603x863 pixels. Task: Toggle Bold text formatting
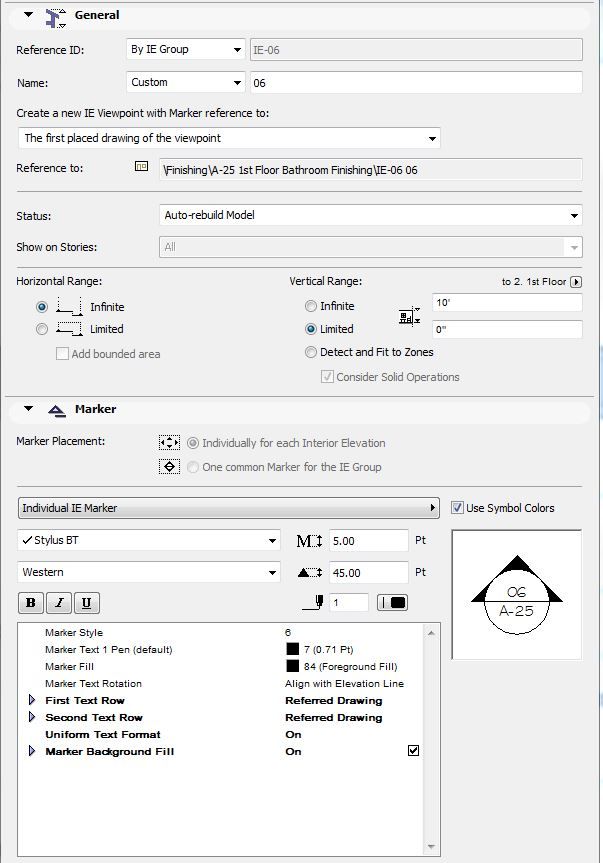[x=31, y=603]
